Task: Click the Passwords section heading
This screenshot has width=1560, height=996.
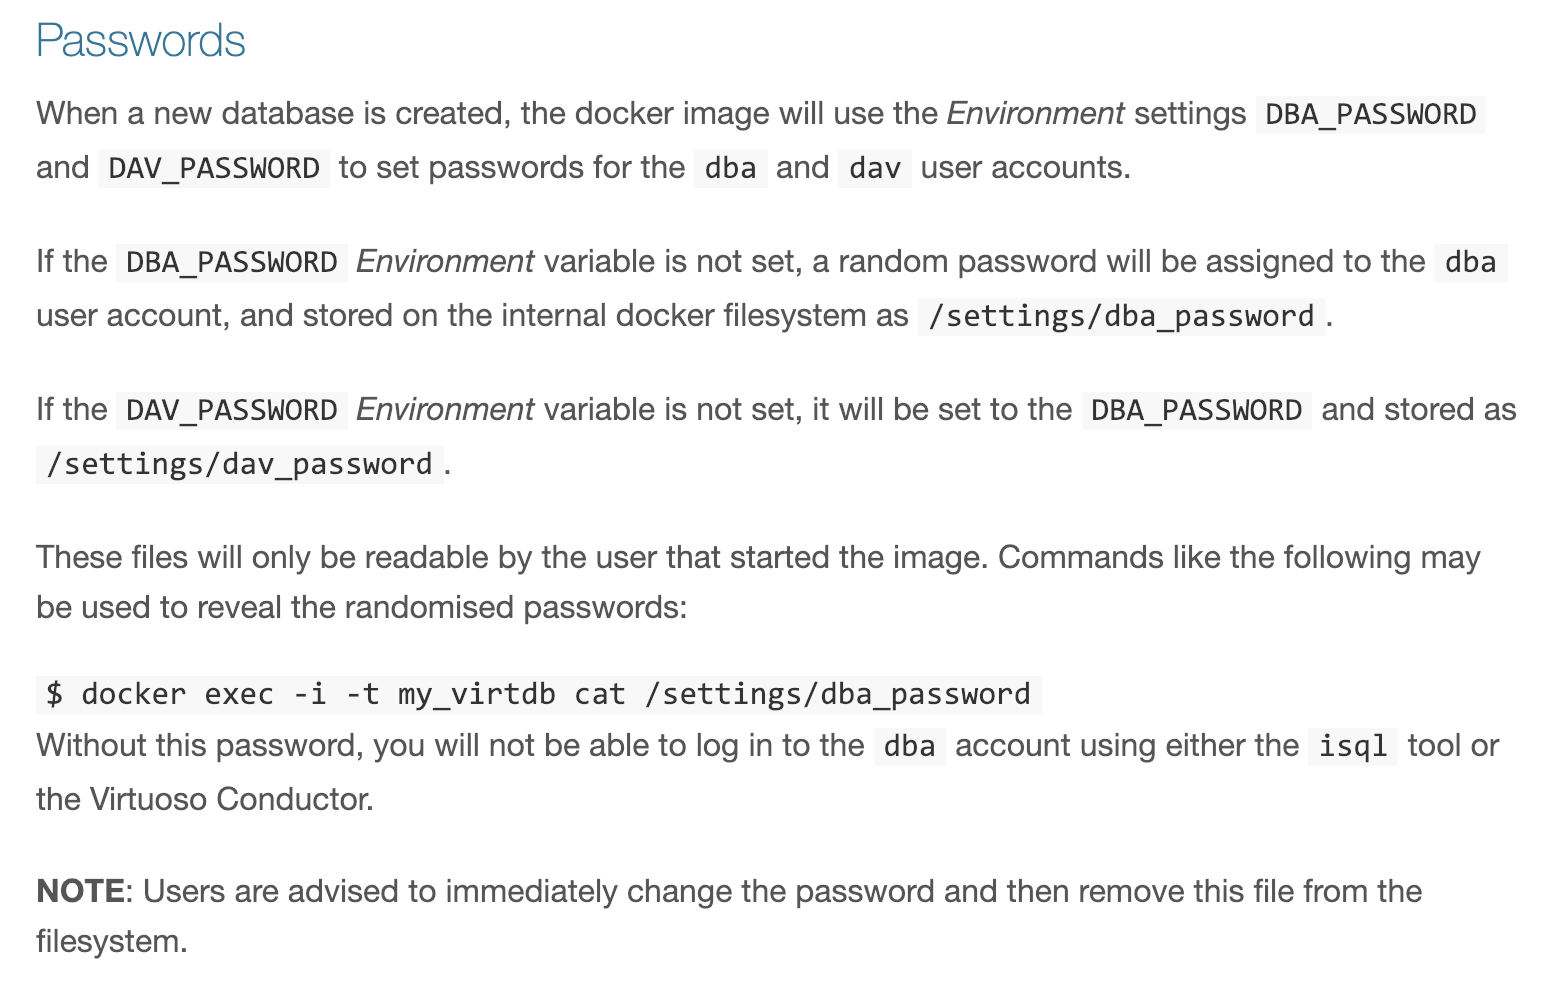Action: (x=140, y=41)
